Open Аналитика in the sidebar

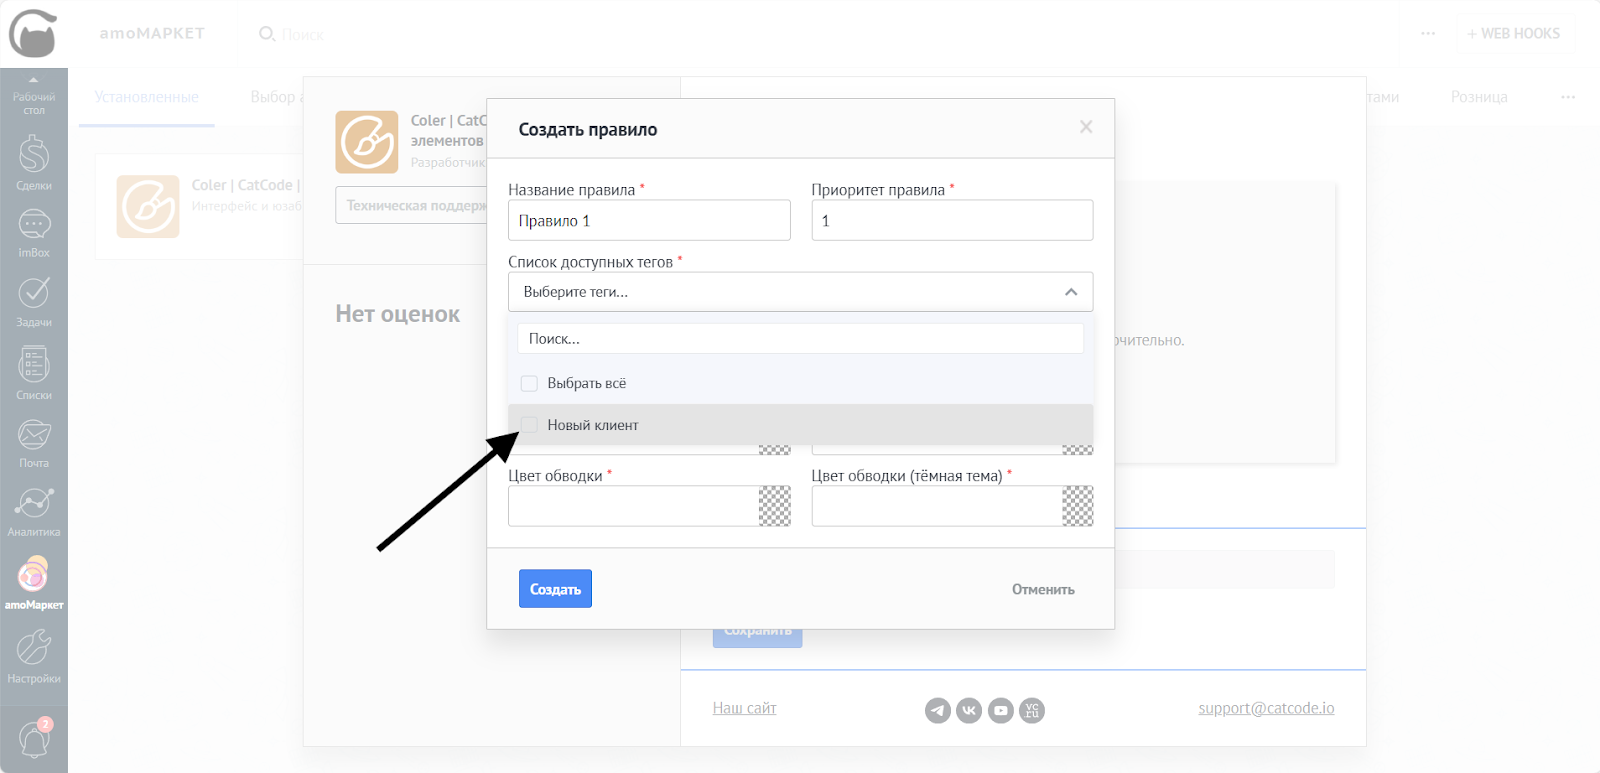point(34,510)
